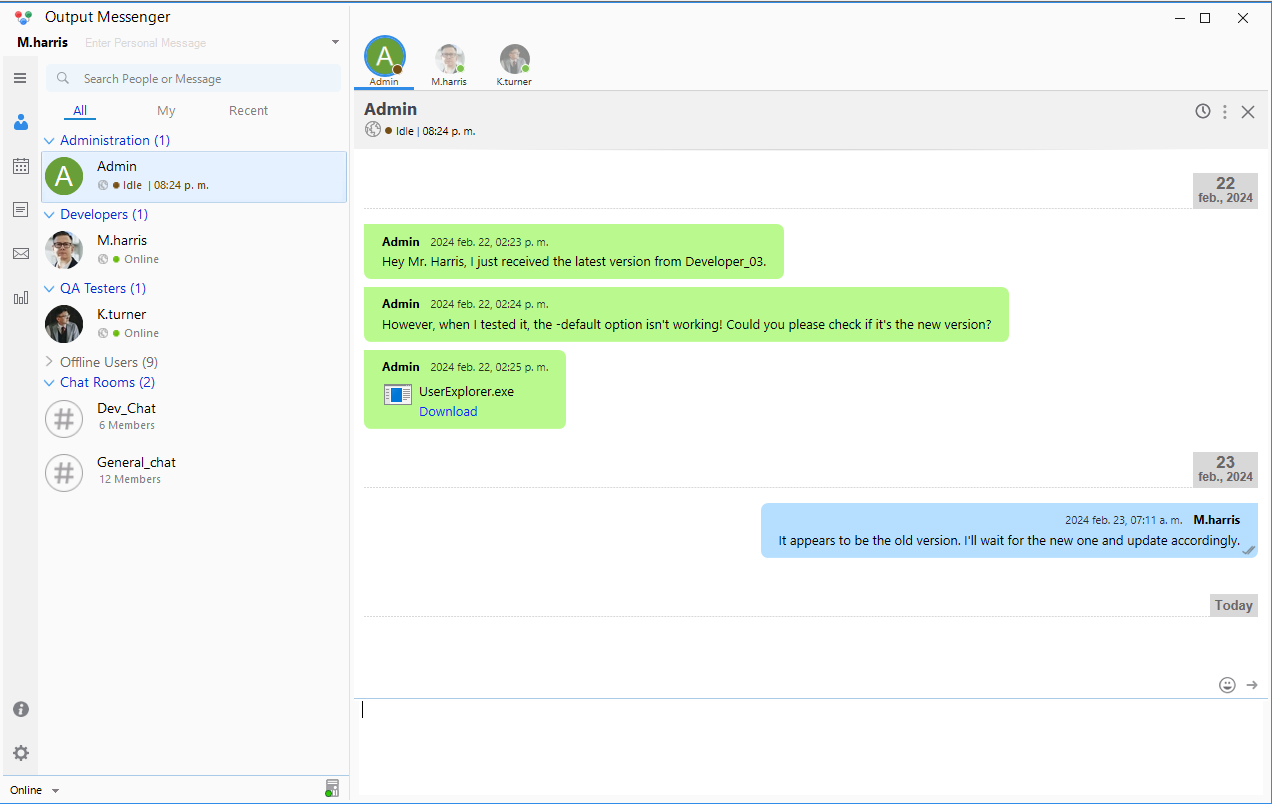Open chat history clock icon
The width and height of the screenshot is (1272, 804).
(x=1203, y=111)
